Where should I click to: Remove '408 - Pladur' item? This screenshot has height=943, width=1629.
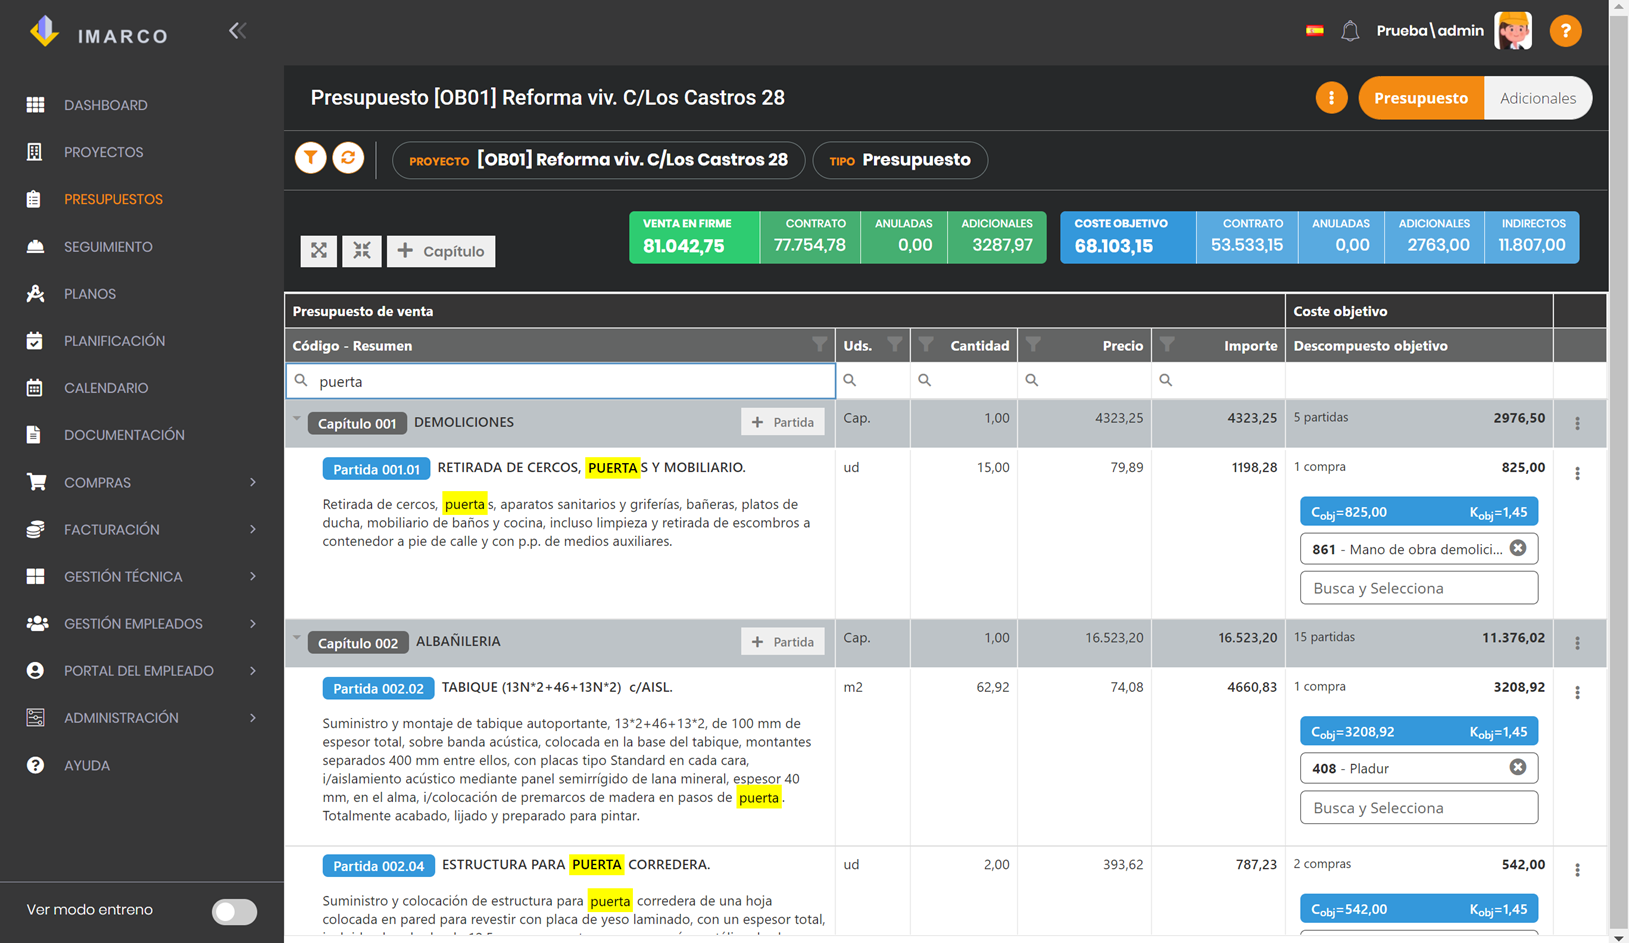(x=1518, y=767)
